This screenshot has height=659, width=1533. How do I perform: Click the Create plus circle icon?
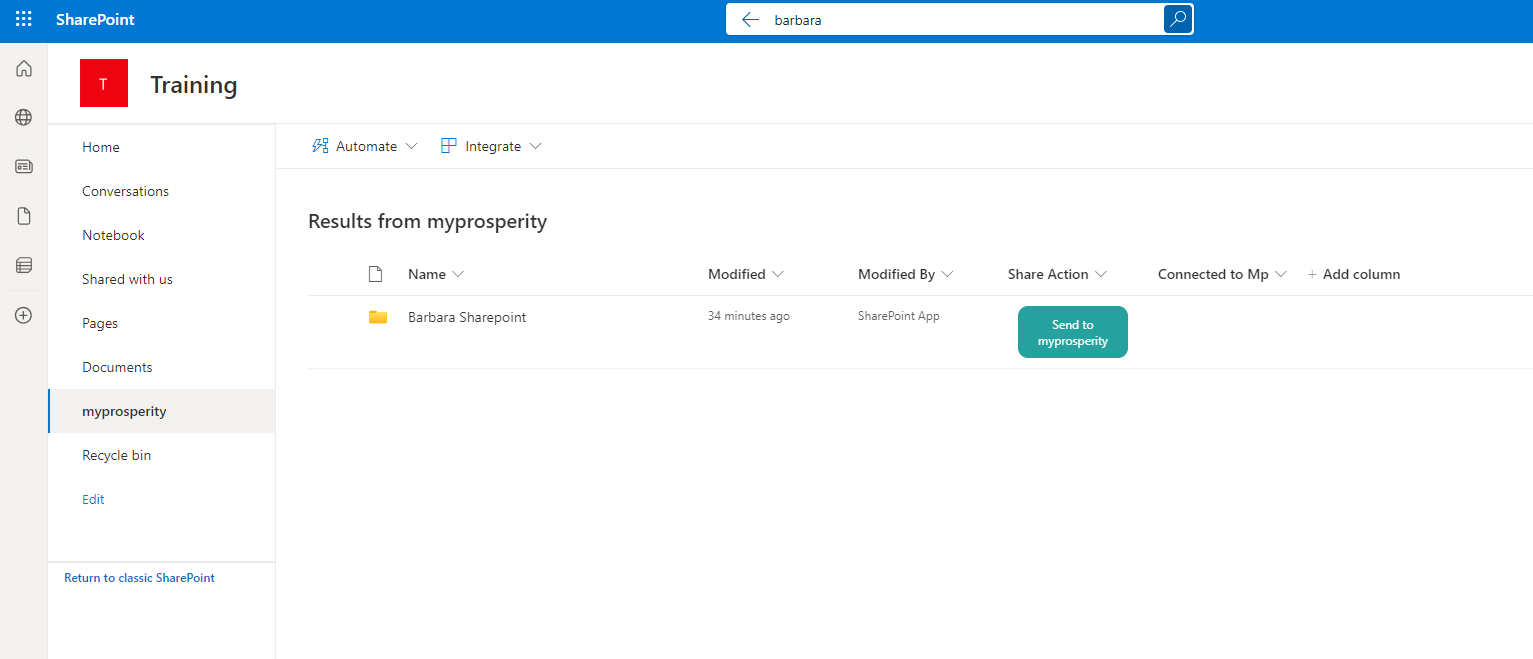24,315
